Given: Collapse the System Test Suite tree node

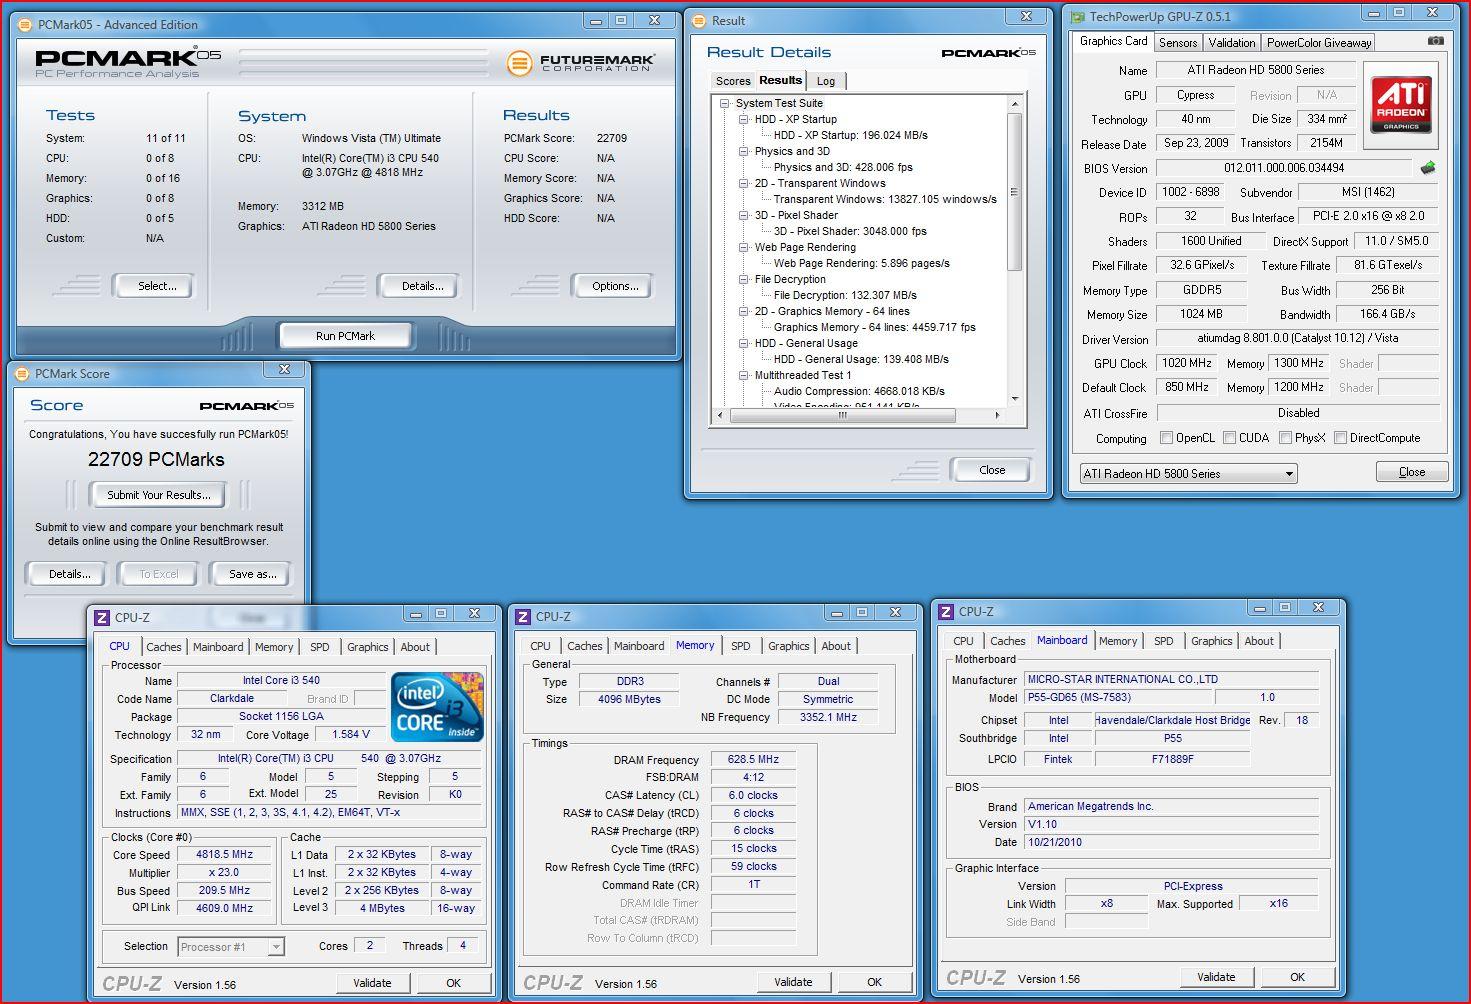Looking at the screenshot, I should tap(725, 103).
